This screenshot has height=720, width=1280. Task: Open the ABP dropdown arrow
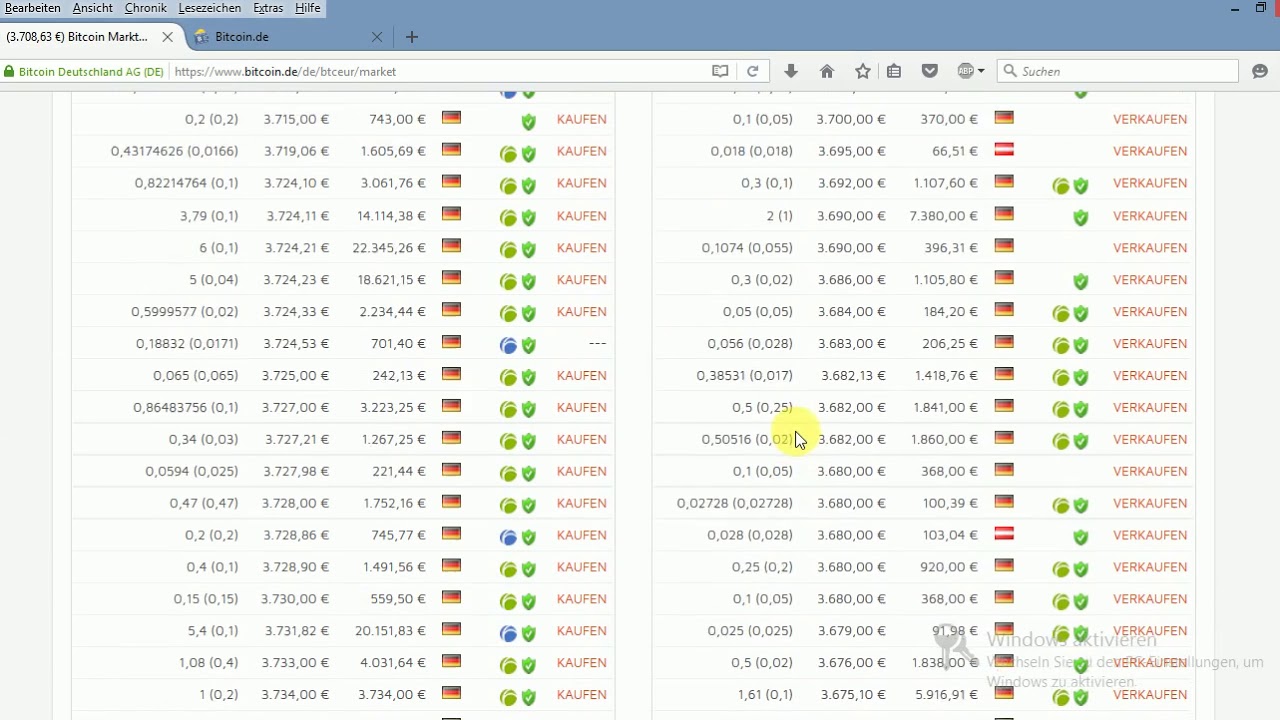pos(981,71)
